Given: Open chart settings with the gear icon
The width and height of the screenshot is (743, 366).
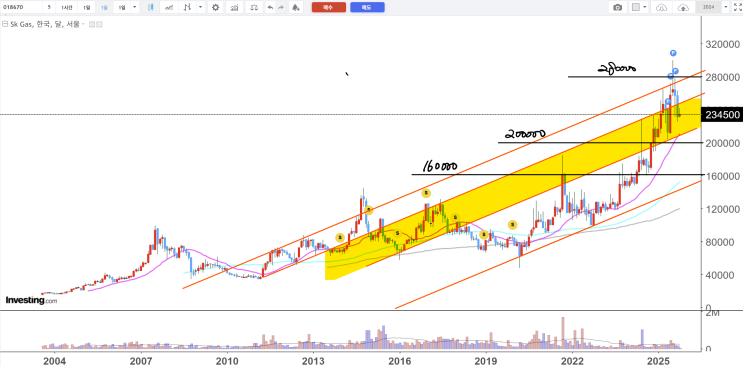Looking at the screenshot, I should click(216, 7).
